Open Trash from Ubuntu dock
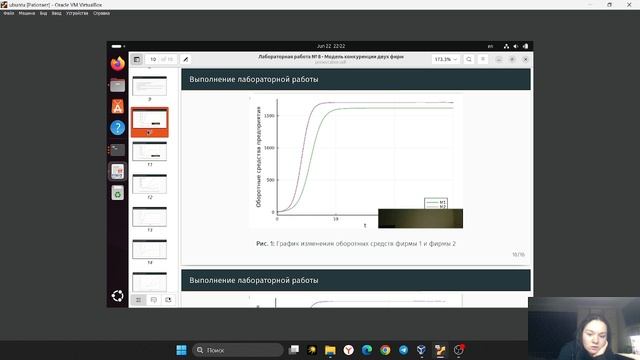 [x=118, y=193]
